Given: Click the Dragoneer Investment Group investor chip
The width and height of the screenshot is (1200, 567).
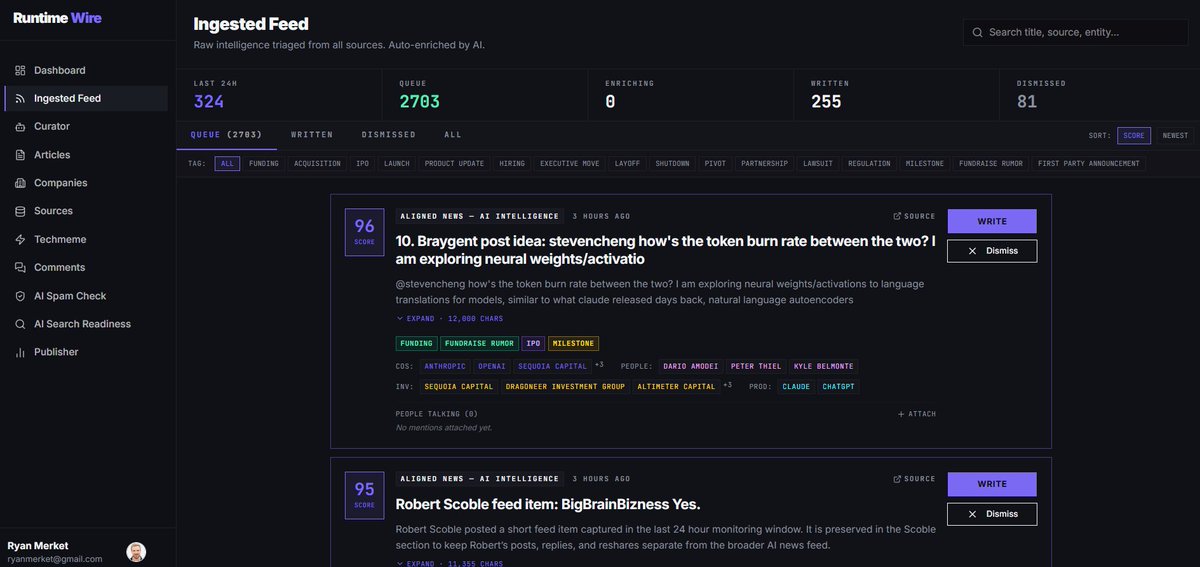Looking at the screenshot, I should (x=565, y=387).
